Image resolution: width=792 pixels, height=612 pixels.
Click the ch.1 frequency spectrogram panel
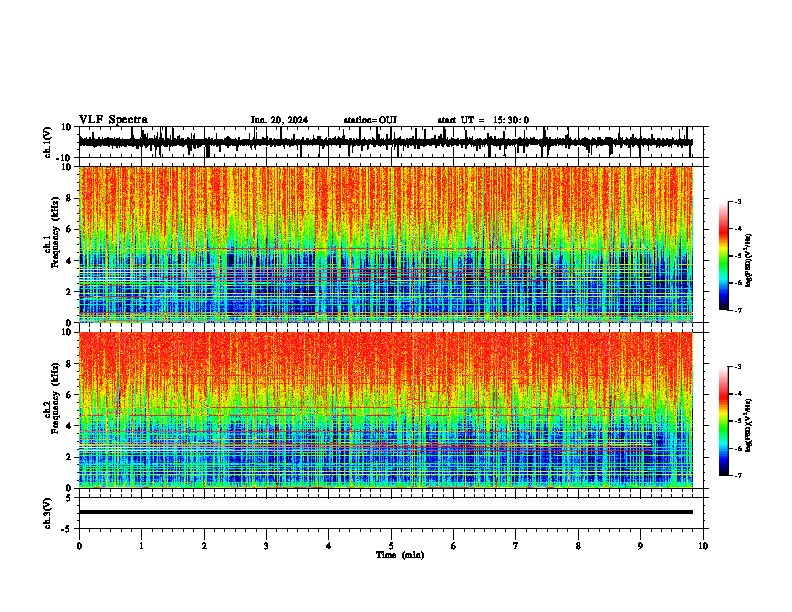pyautogui.click(x=385, y=244)
